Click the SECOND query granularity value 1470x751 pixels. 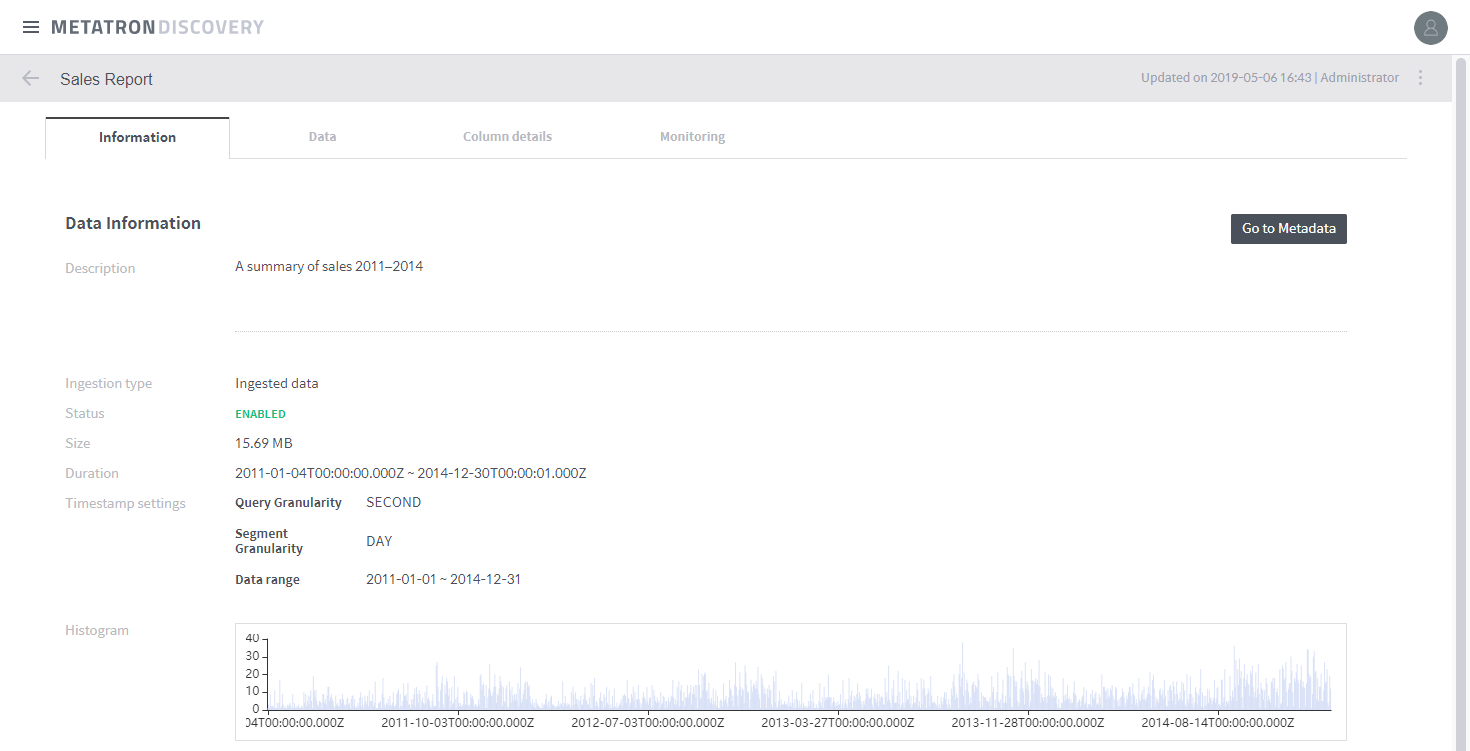pos(394,502)
